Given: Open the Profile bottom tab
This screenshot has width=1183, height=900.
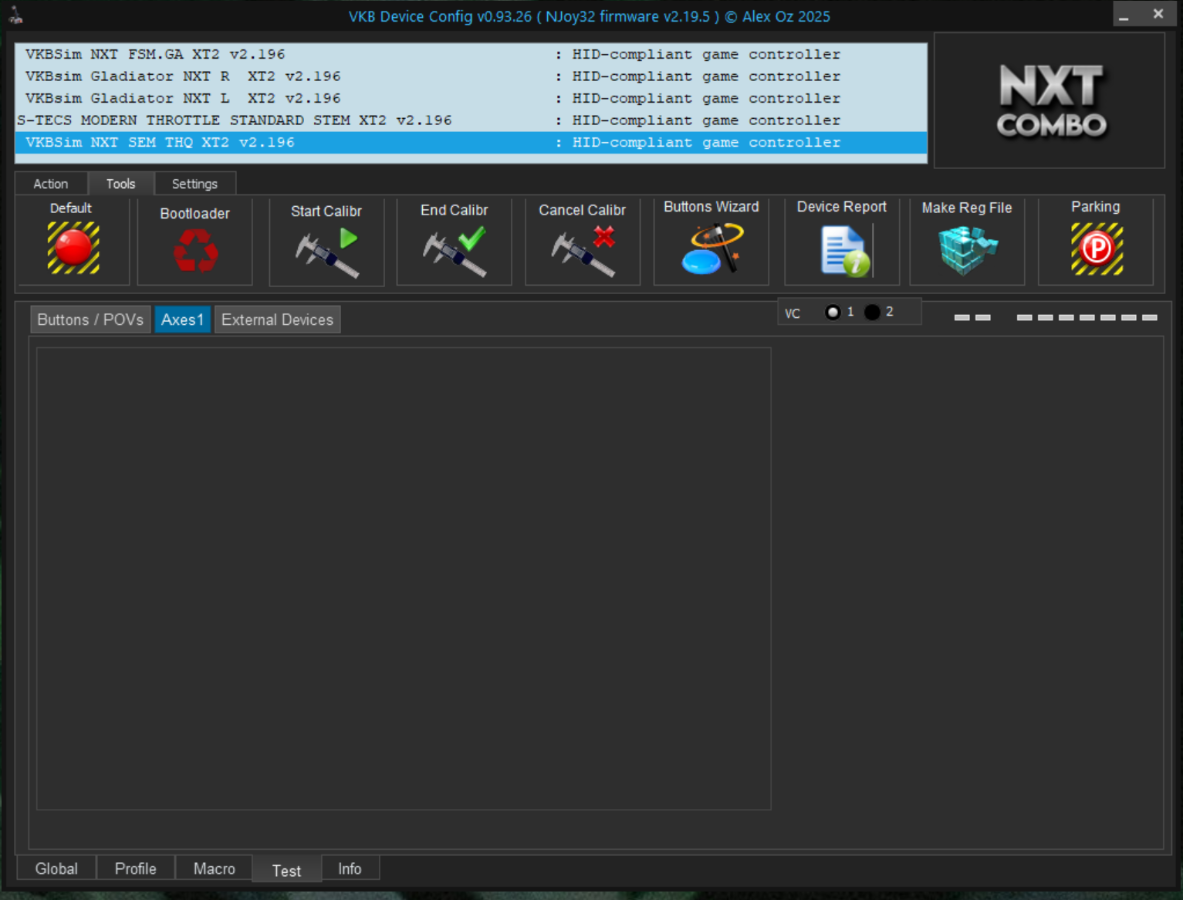Looking at the screenshot, I should click(135, 869).
